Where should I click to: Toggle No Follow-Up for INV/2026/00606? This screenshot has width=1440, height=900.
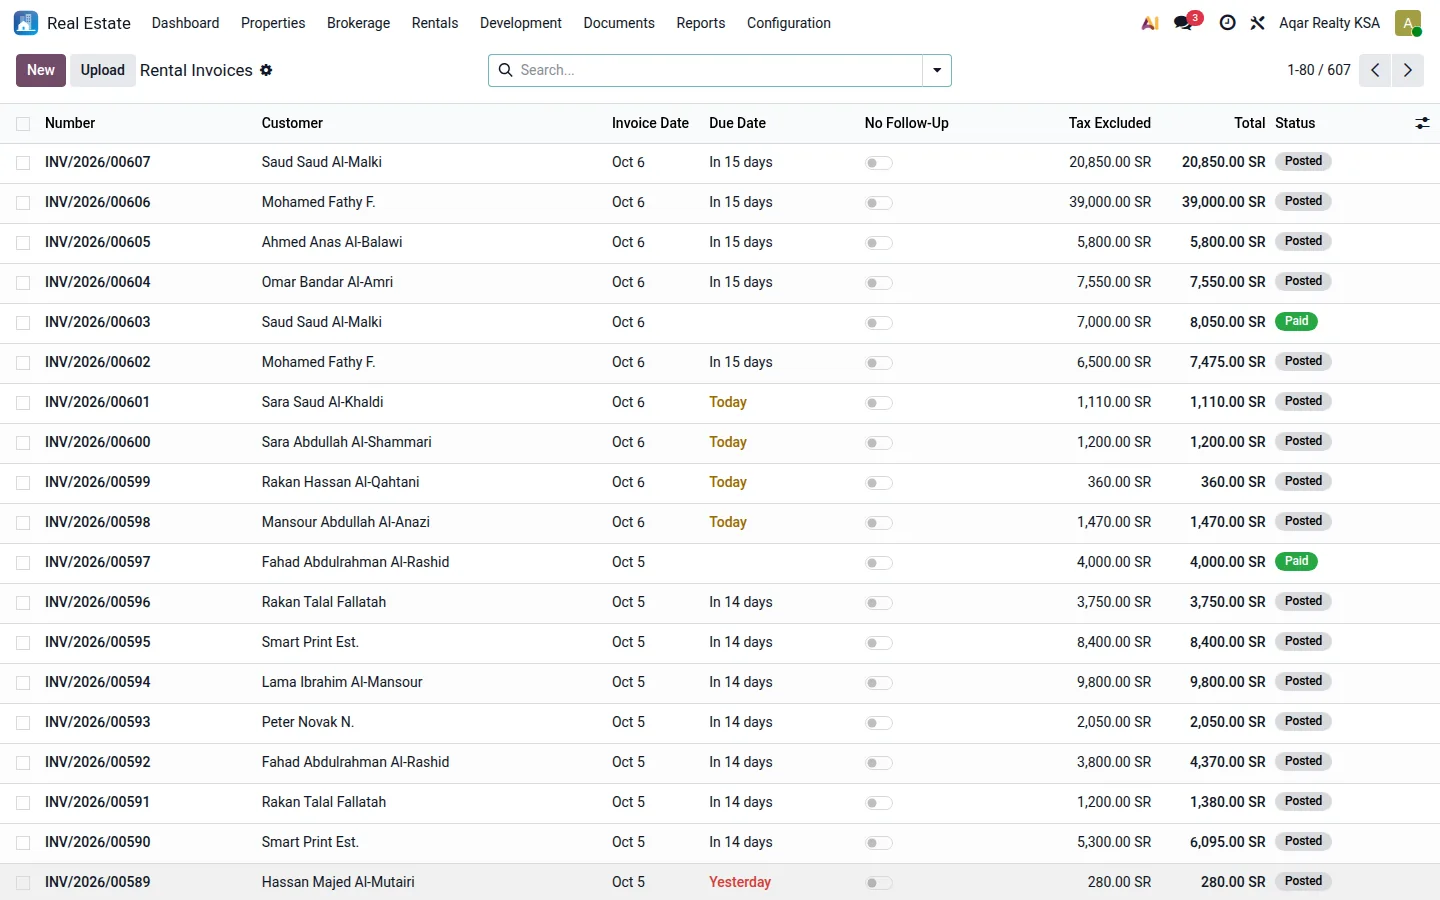(878, 203)
